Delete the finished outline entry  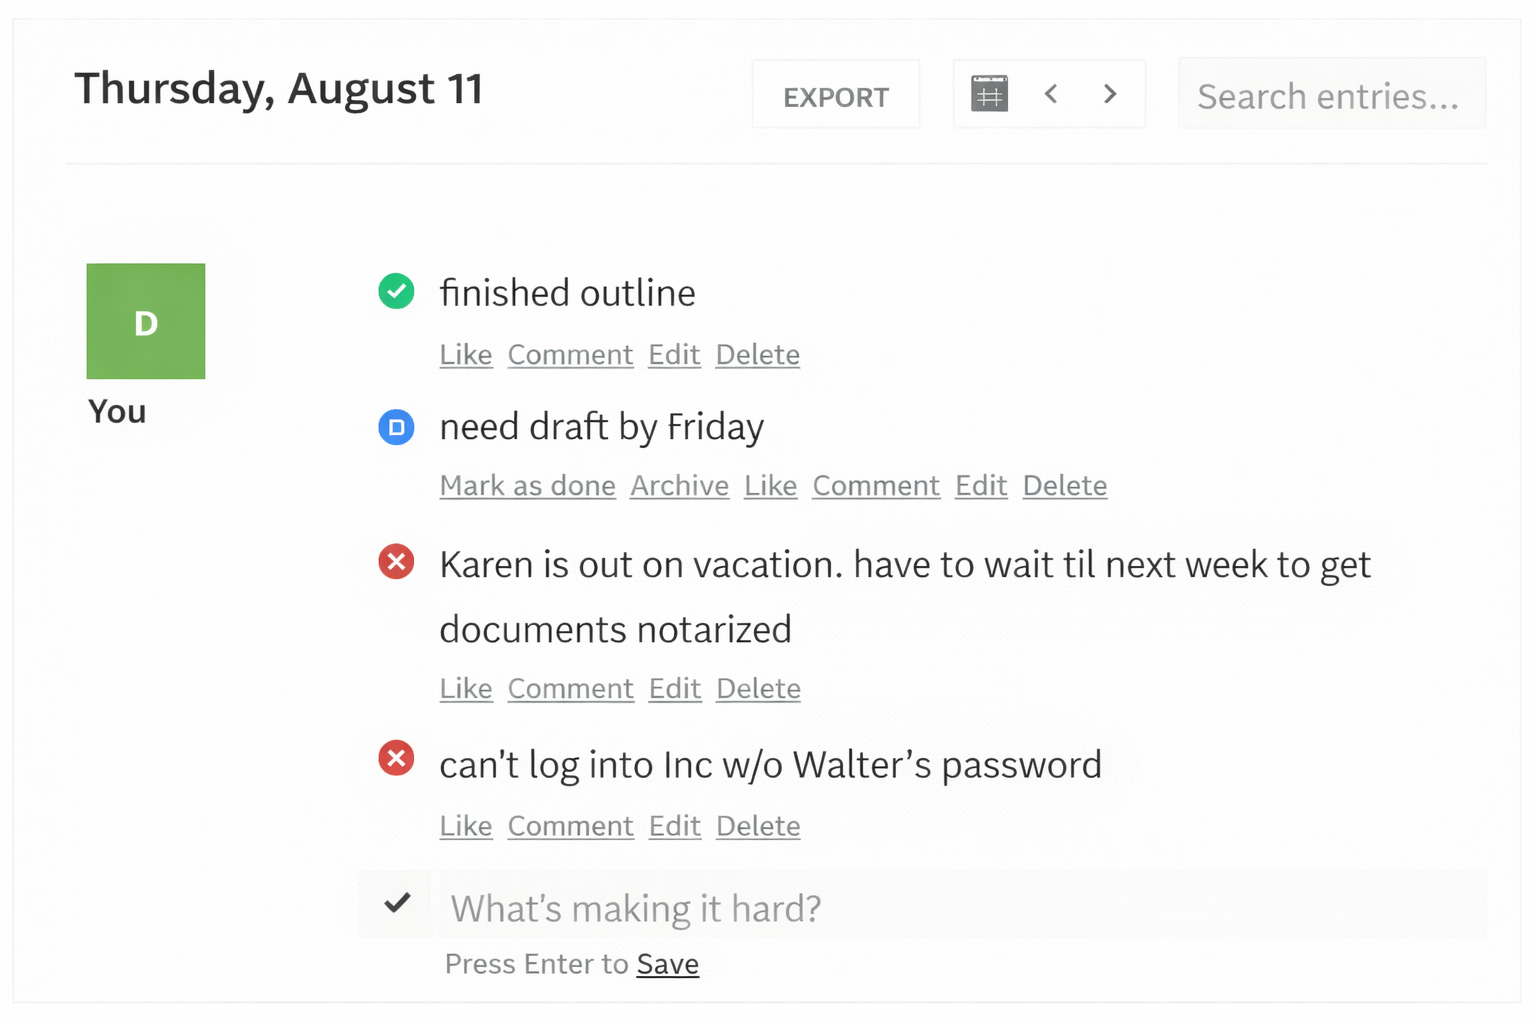[757, 355]
